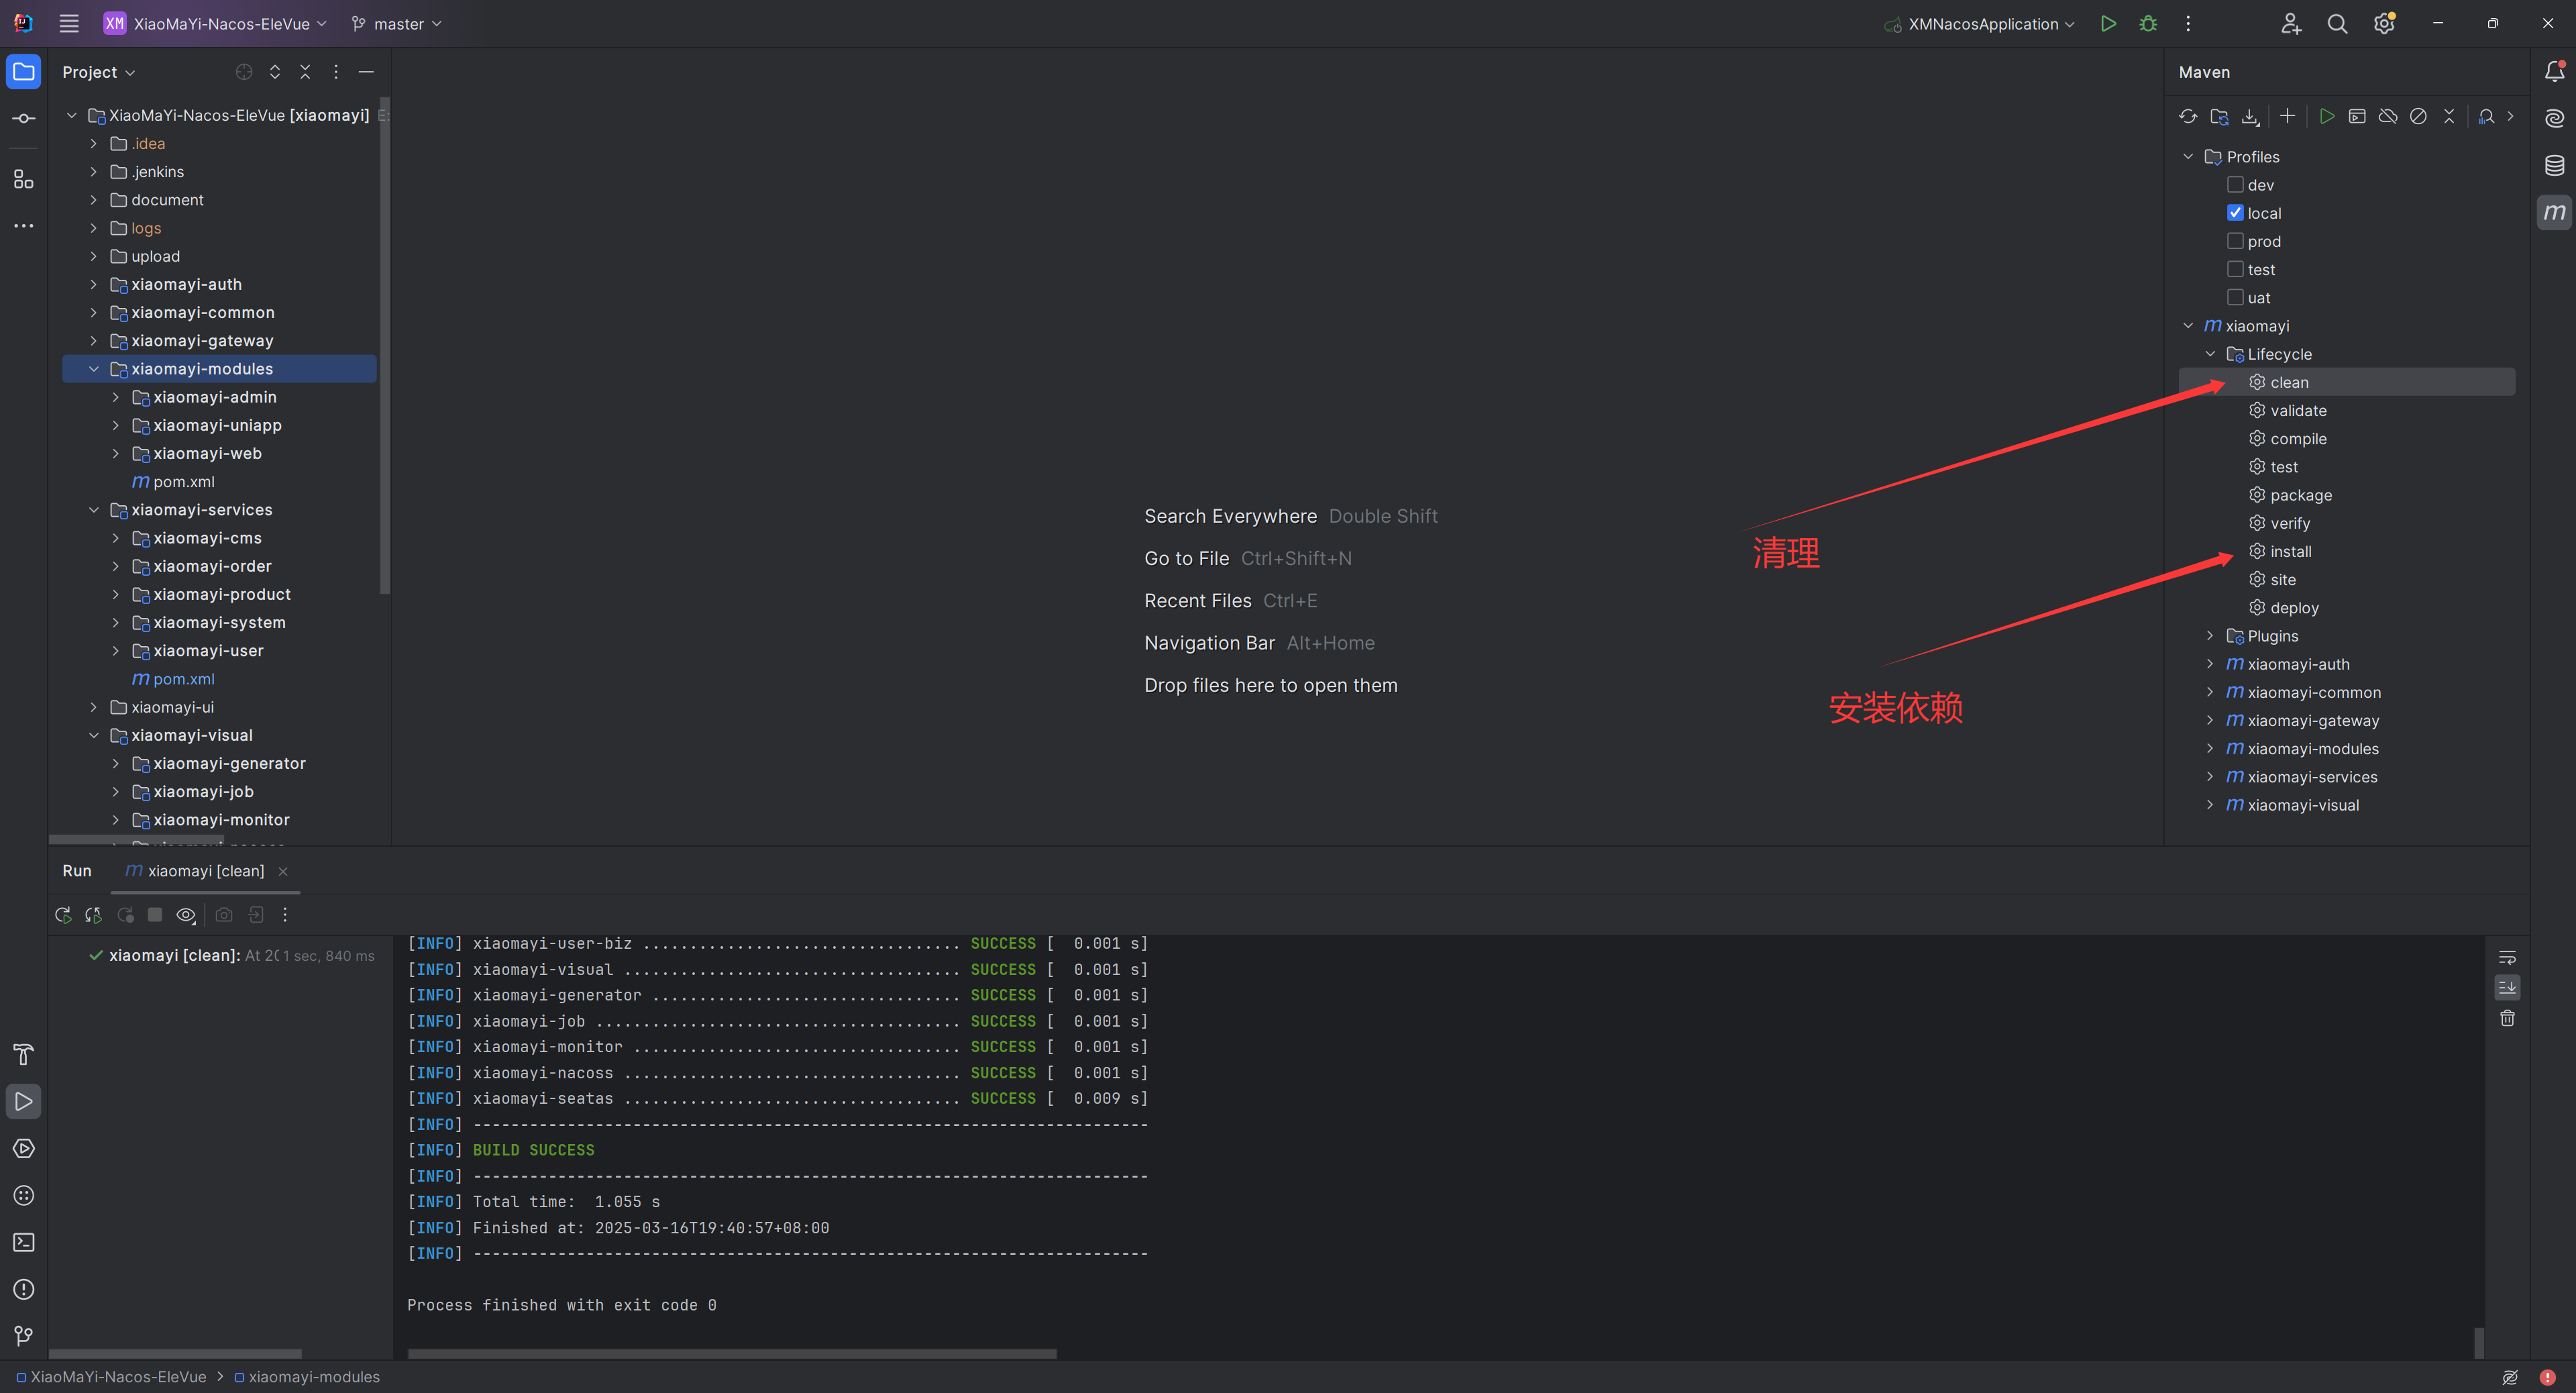Expand xiaomayi-gateway in Maven panel
Viewport: 2576px width, 1393px height.
(x=2210, y=720)
